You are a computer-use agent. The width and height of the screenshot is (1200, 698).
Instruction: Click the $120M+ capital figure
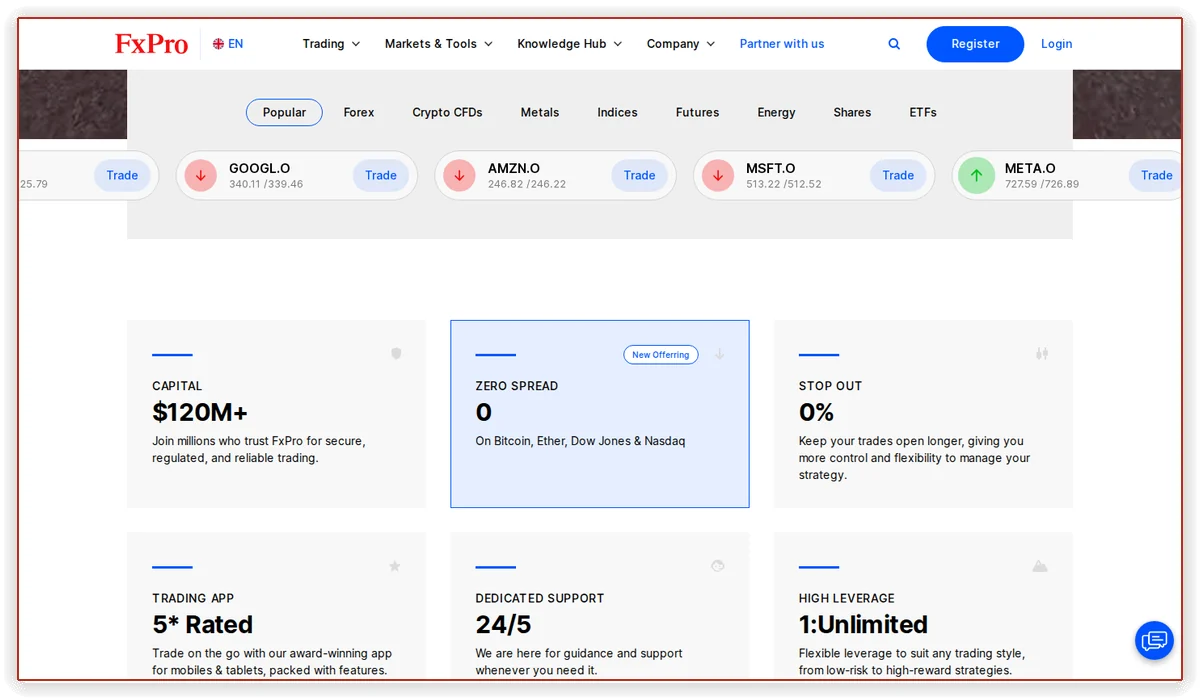click(200, 412)
